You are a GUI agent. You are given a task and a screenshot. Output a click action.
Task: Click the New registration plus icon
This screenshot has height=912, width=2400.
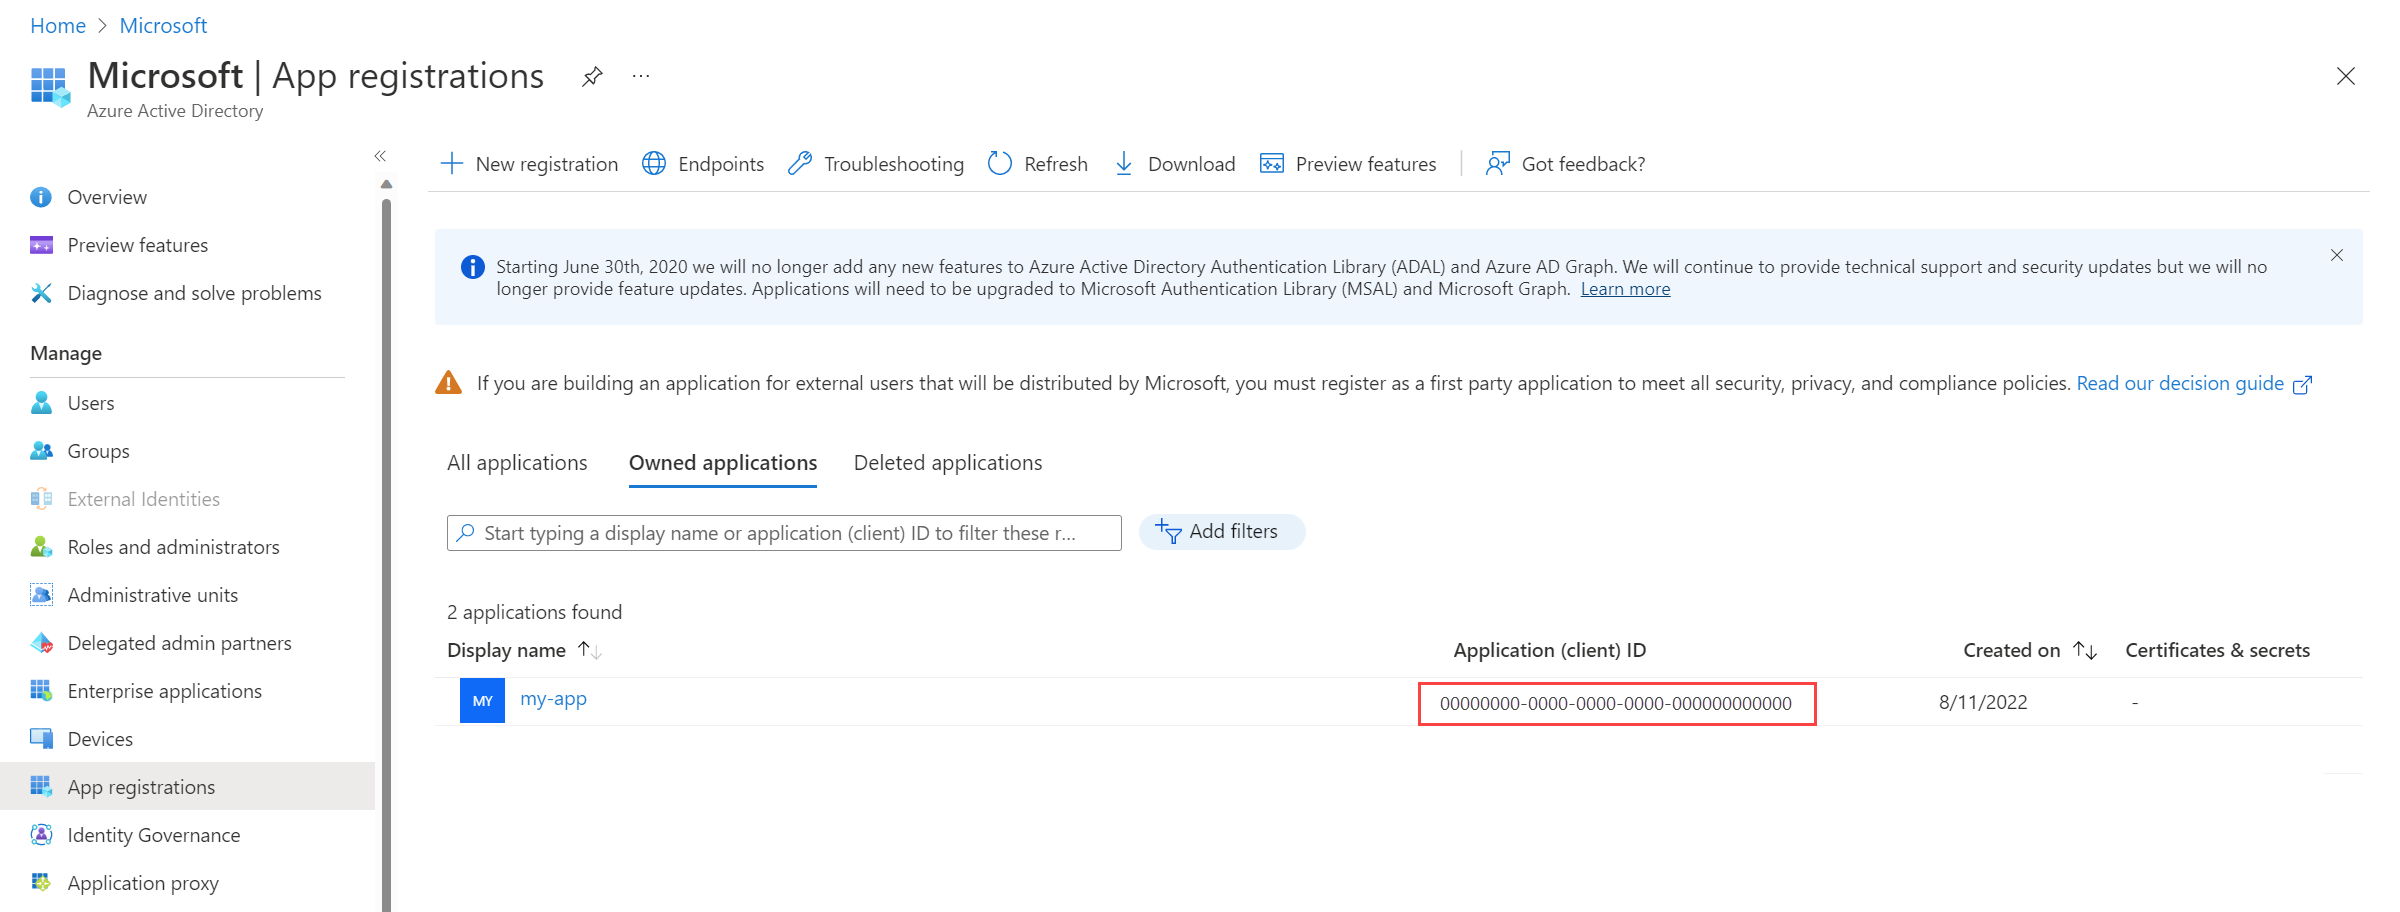click(x=452, y=164)
